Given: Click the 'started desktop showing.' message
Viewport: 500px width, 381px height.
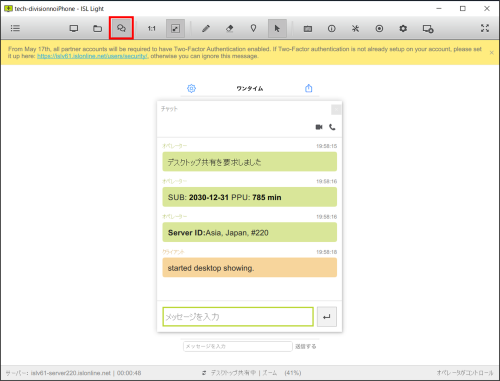Looking at the screenshot, I should click(x=250, y=268).
